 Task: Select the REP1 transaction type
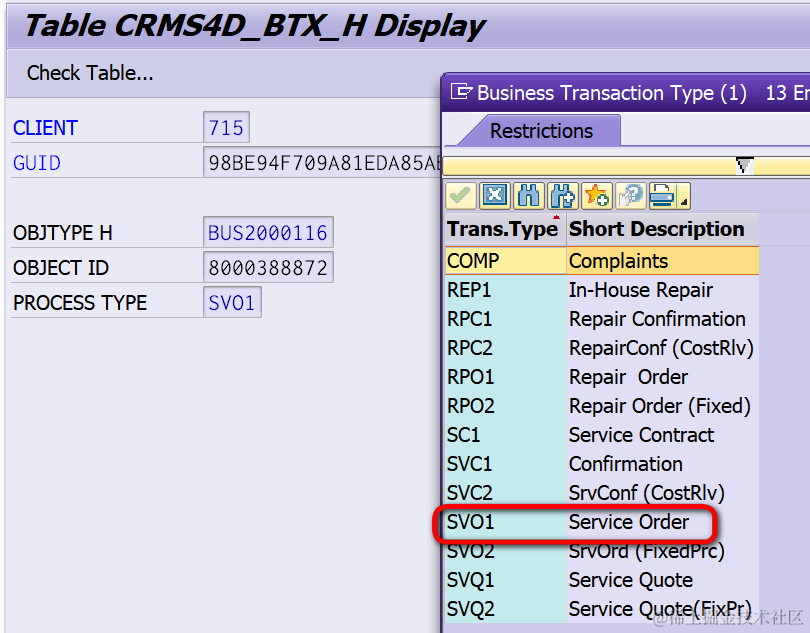coord(469,290)
